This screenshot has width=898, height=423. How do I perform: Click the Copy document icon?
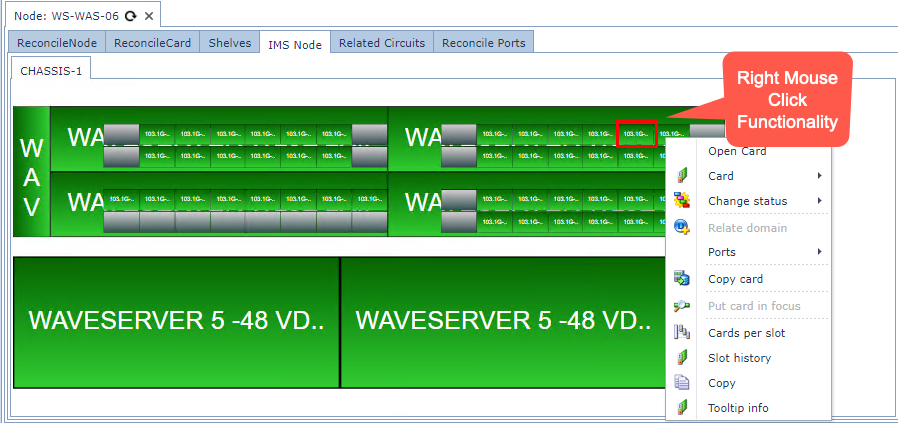(682, 382)
